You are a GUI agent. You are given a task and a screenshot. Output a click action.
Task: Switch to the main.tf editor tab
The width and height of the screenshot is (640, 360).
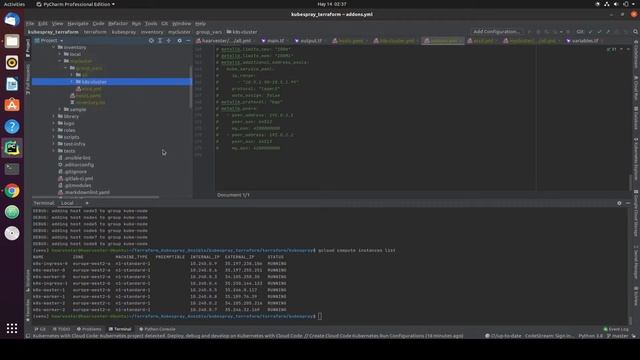[275, 41]
